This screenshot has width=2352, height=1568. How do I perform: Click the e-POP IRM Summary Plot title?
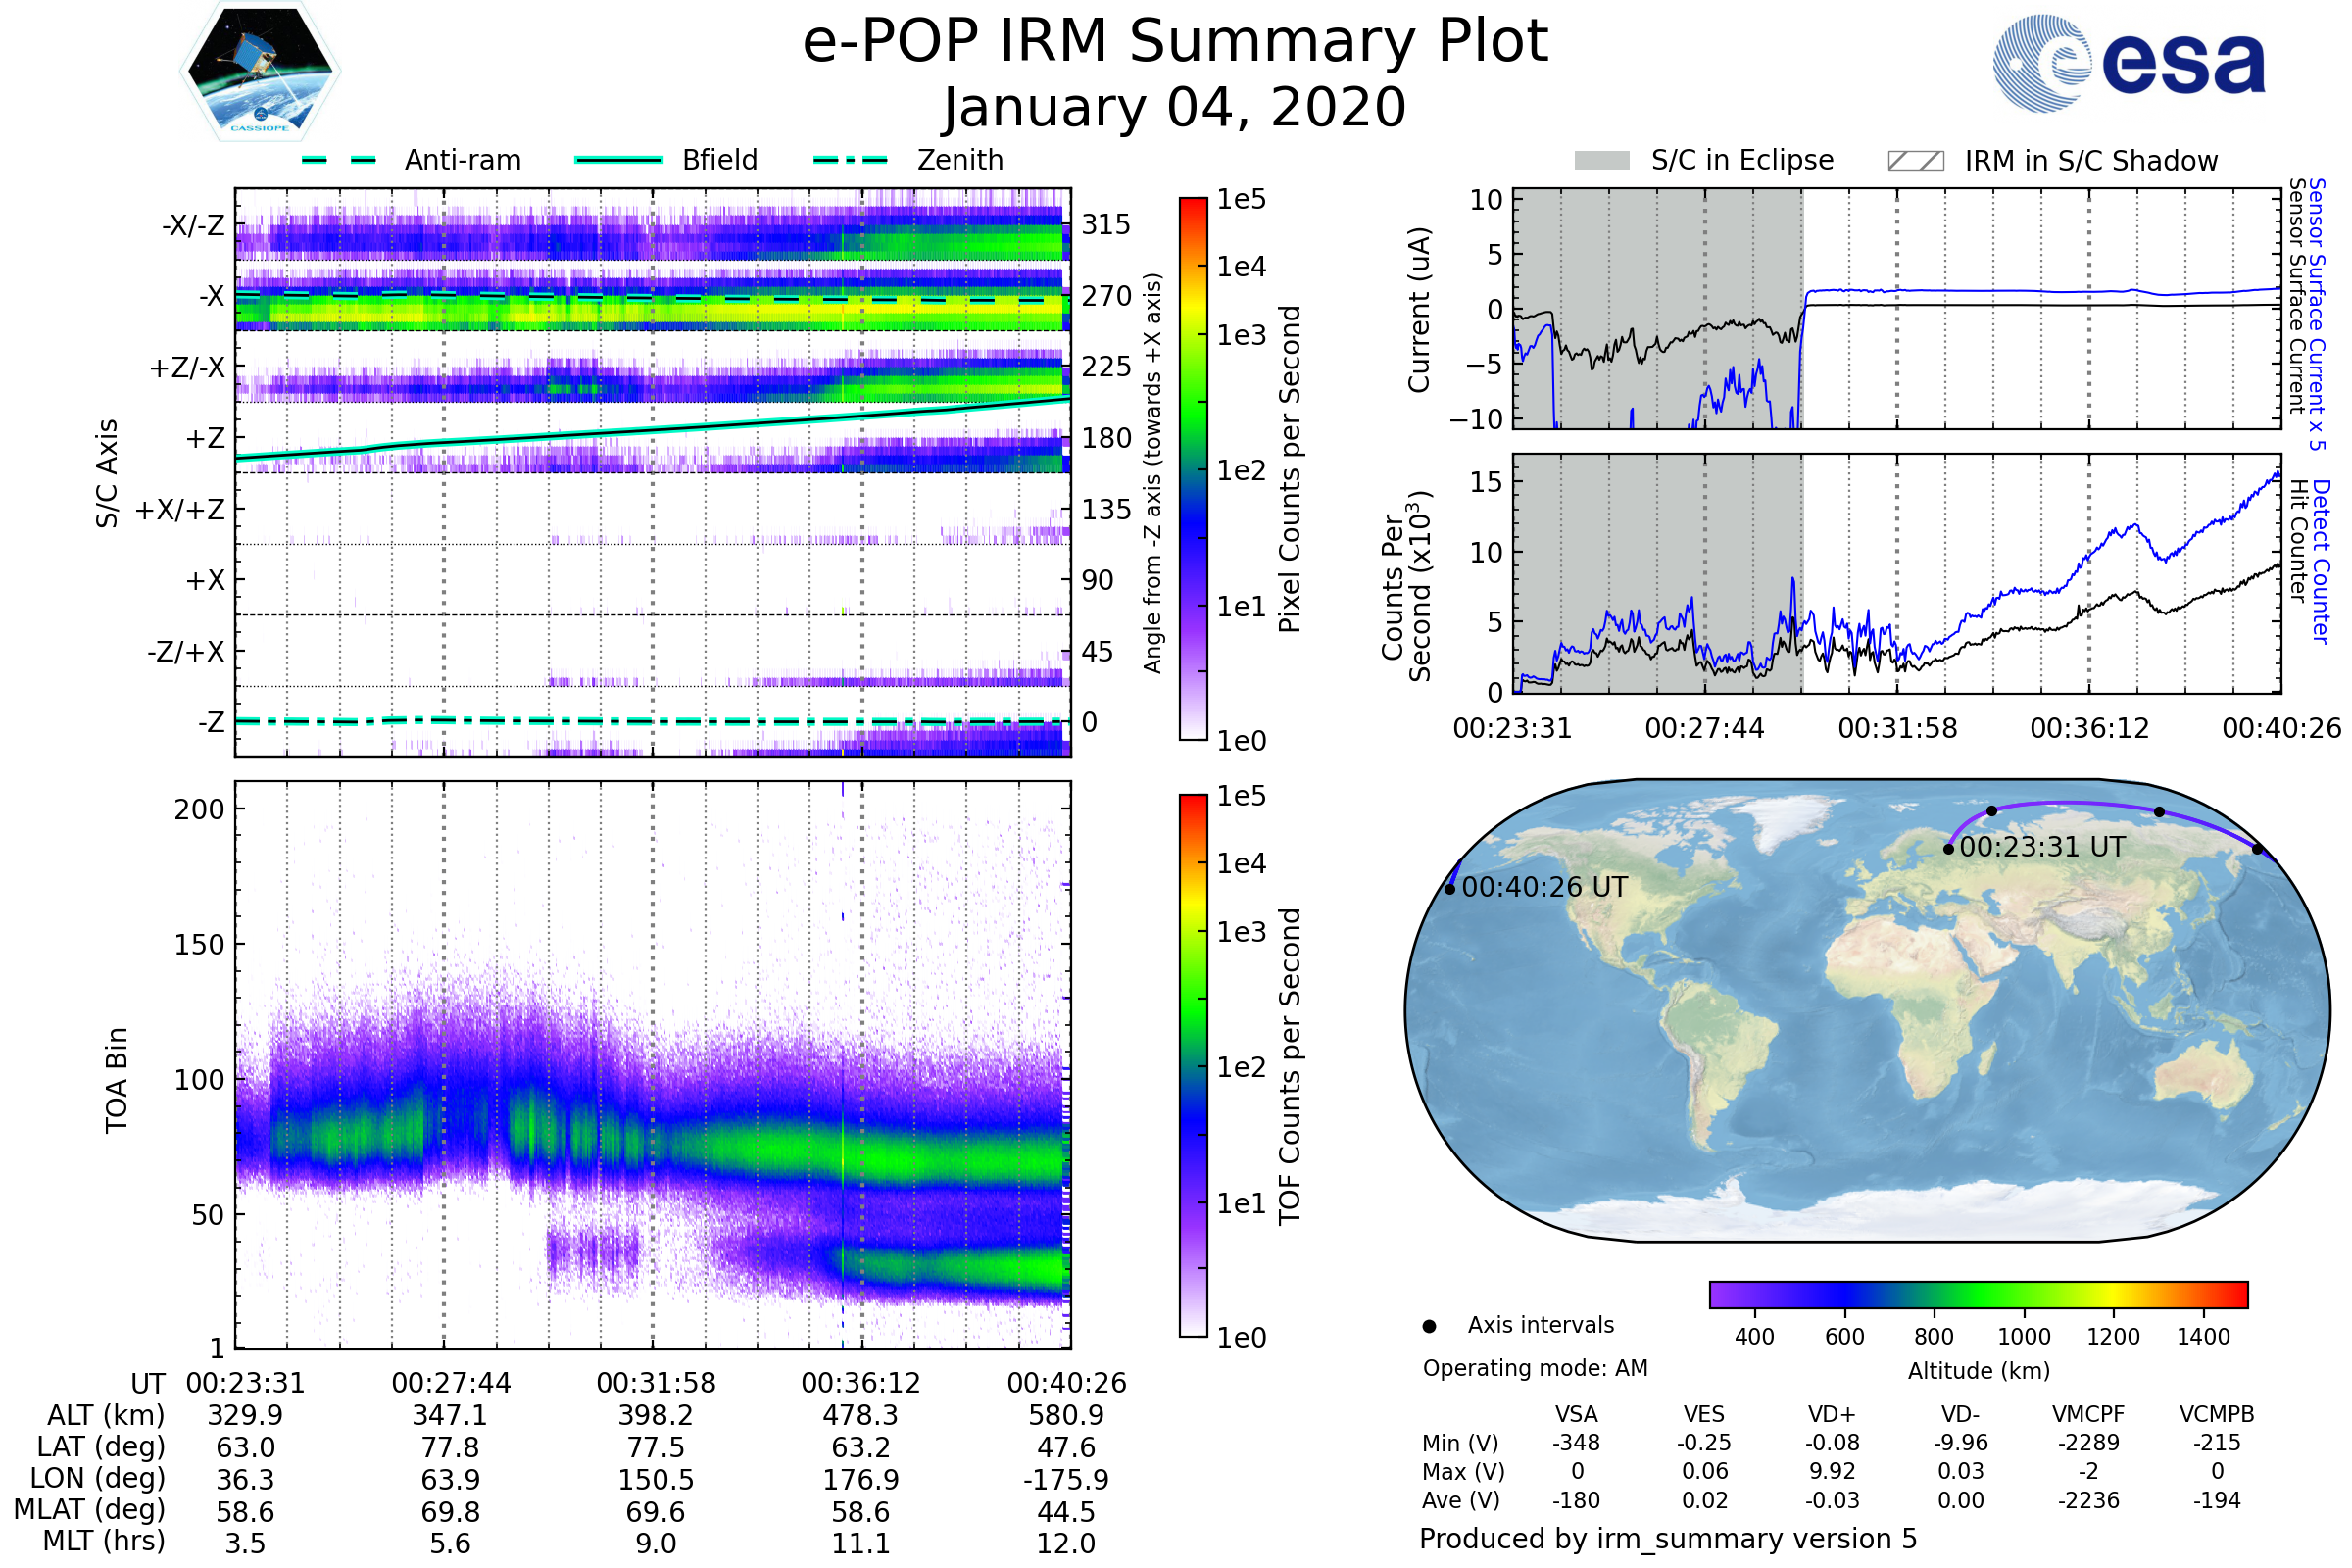[x=1175, y=42]
